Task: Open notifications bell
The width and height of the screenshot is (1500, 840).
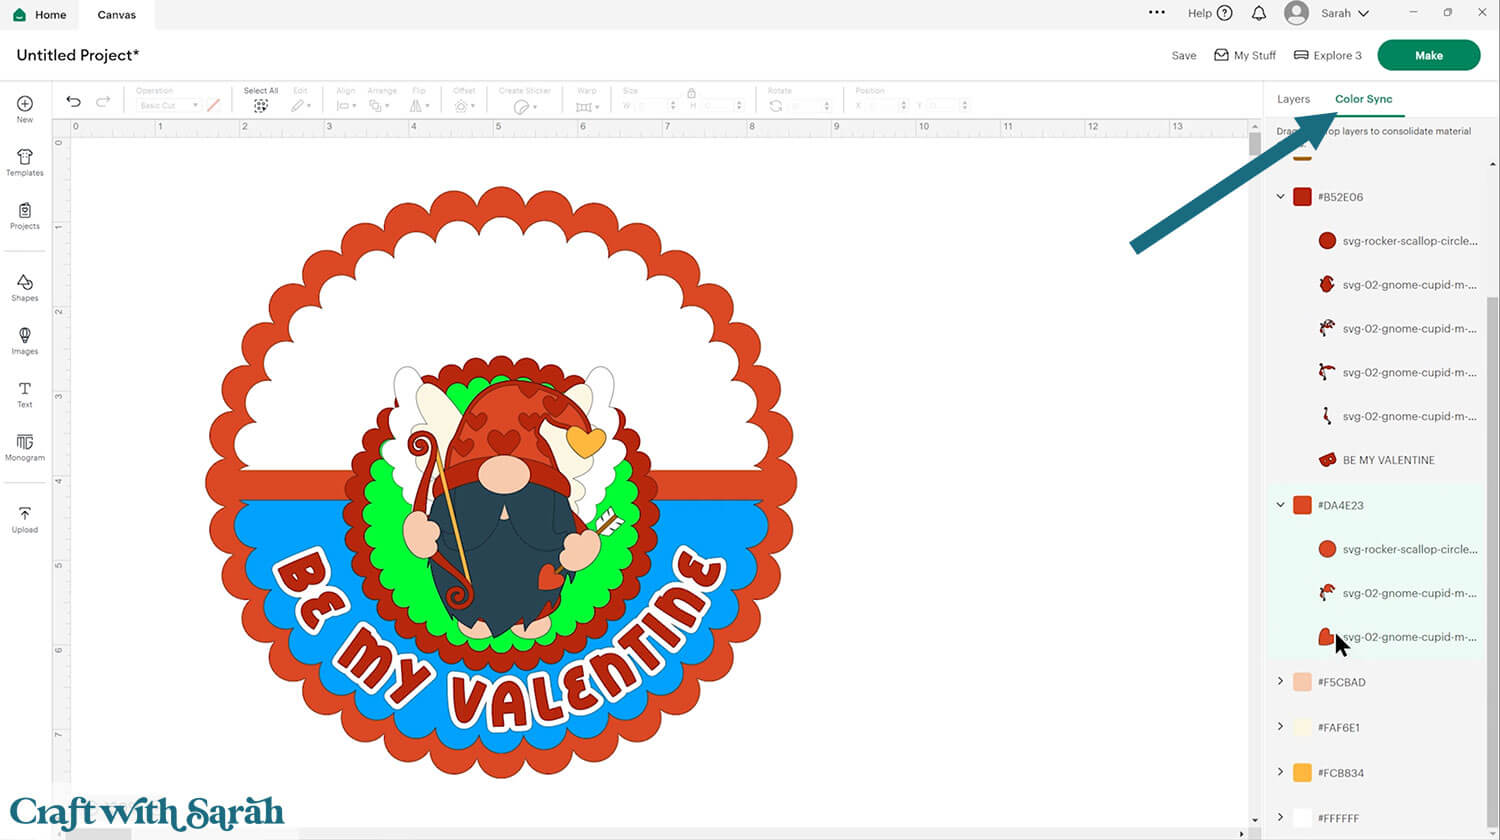Action: pyautogui.click(x=1259, y=13)
